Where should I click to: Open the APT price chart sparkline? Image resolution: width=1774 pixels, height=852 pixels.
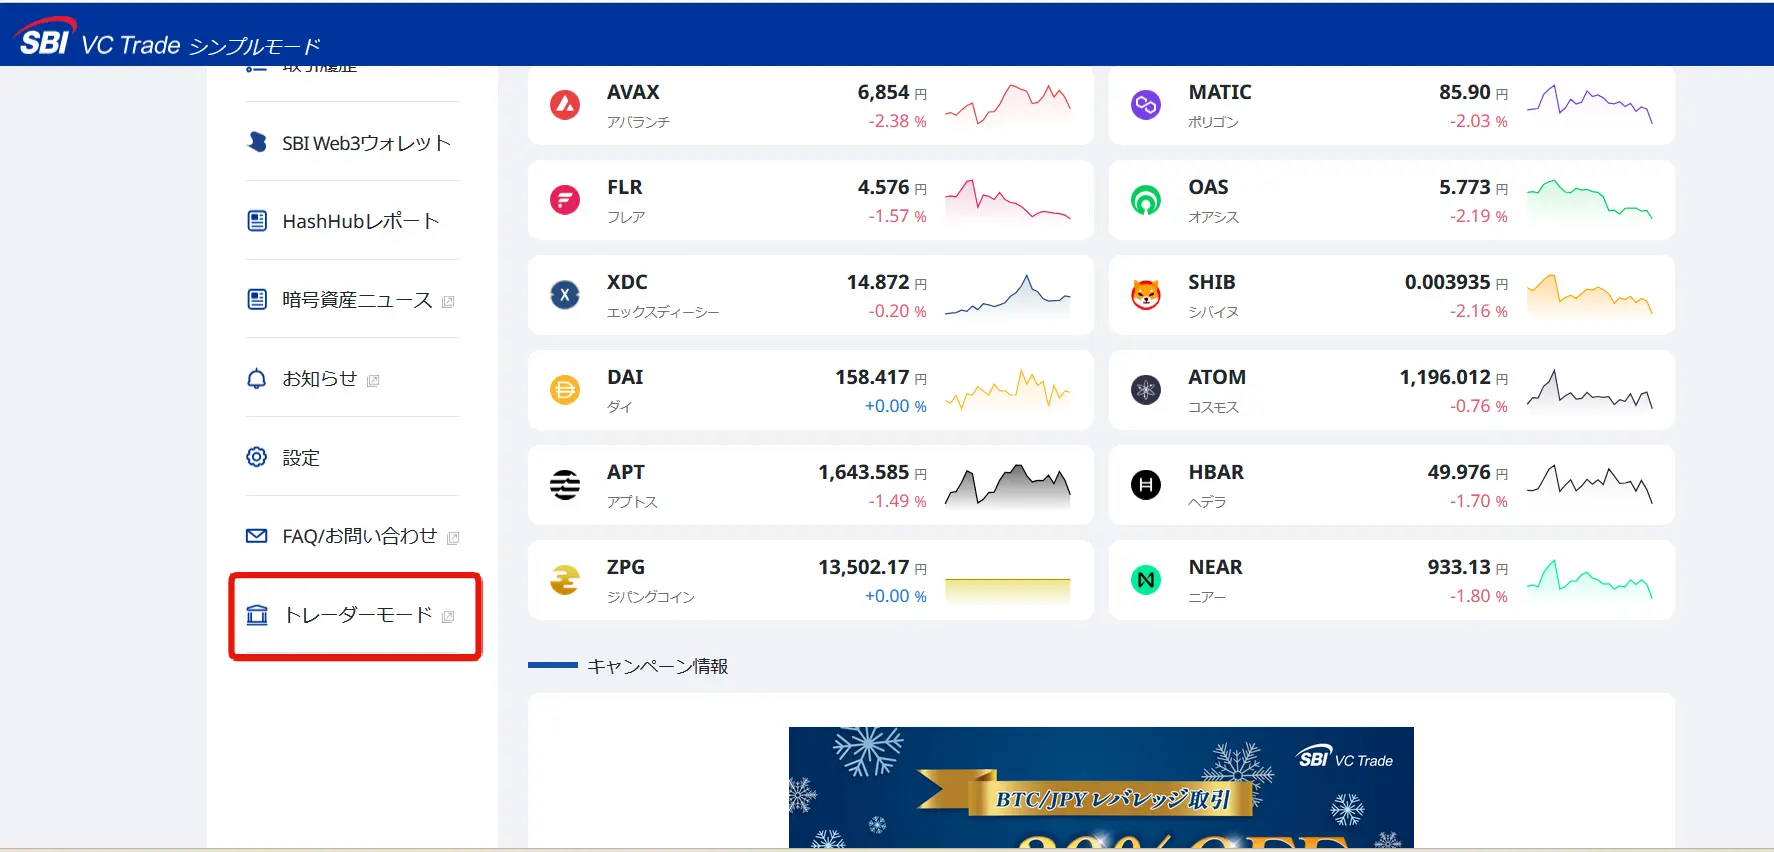[1007, 485]
